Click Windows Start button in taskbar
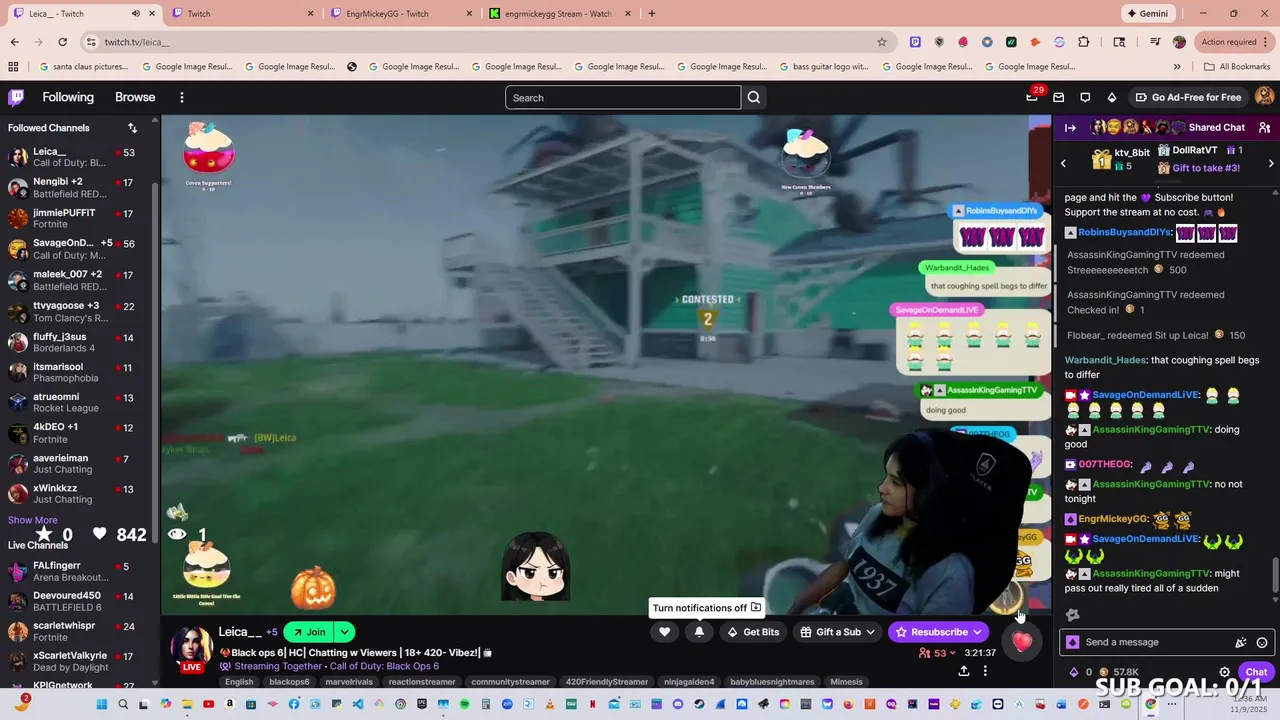This screenshot has height=720, width=1280. pyautogui.click(x=101, y=705)
